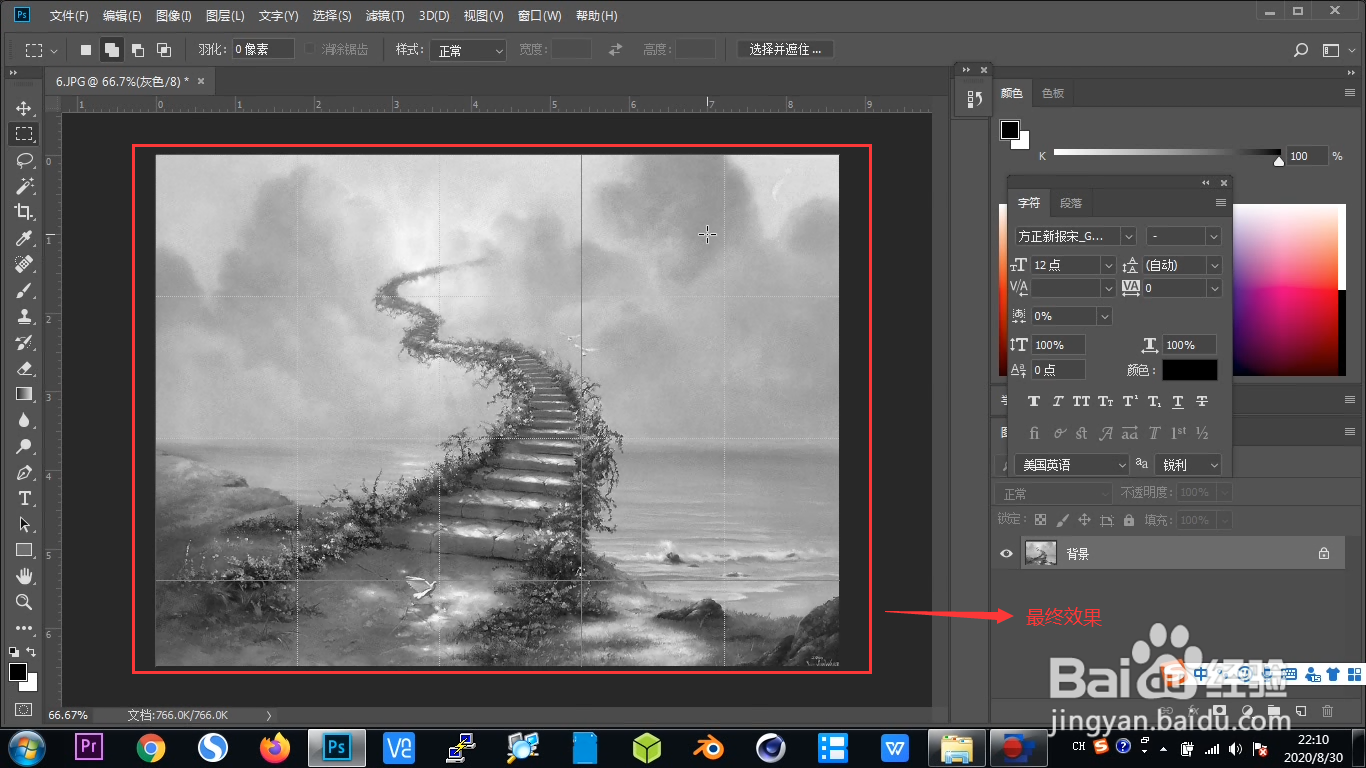Open the 图像(I) menu
Viewport: 1366px width, 768px height.
coord(174,16)
